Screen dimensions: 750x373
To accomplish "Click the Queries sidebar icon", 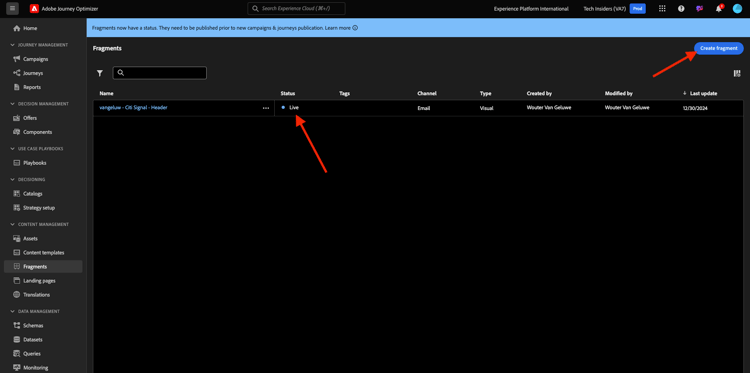I will [x=17, y=354].
